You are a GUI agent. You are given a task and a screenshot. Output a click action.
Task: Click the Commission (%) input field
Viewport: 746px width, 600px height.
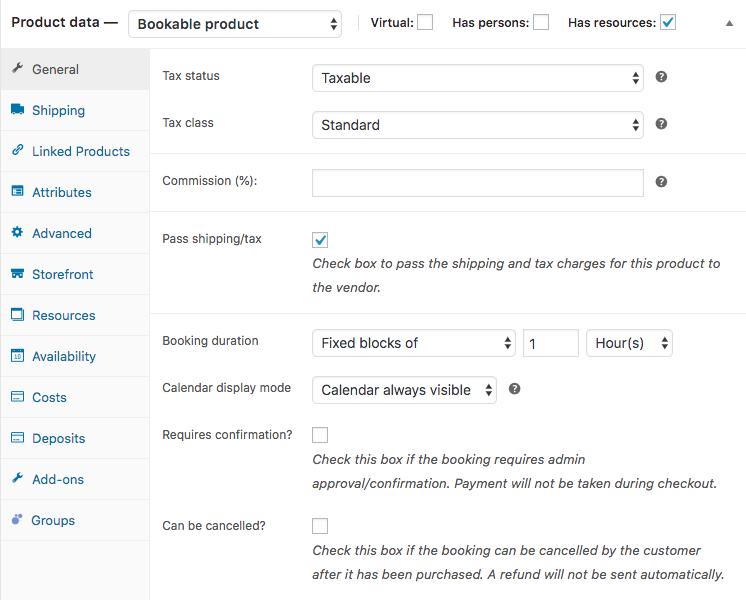pyautogui.click(x=477, y=182)
